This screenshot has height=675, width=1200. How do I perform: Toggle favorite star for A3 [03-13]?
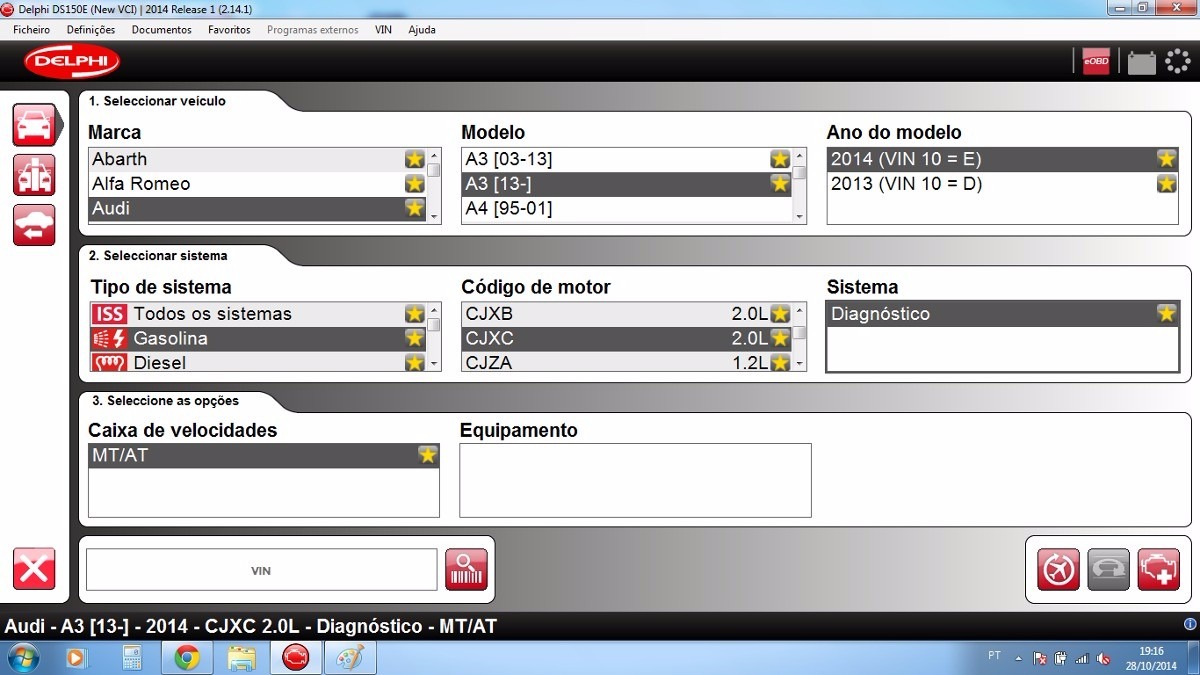(780, 159)
